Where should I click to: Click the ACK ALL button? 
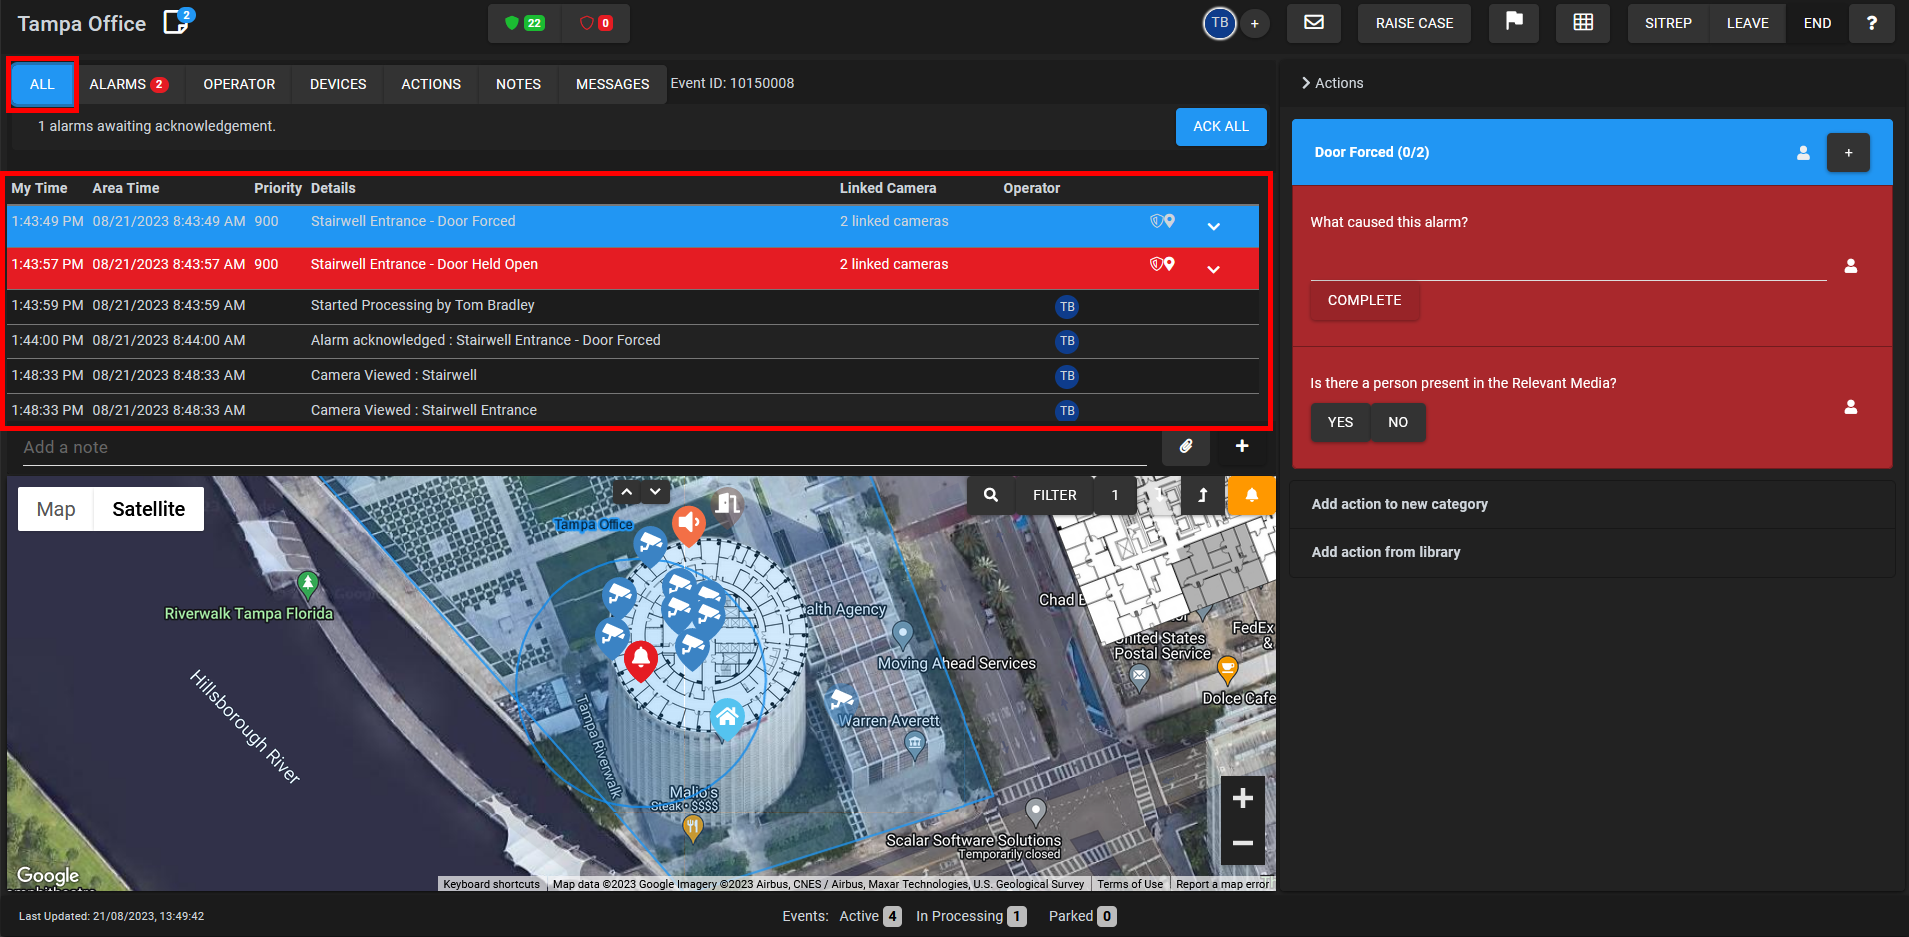(x=1221, y=127)
